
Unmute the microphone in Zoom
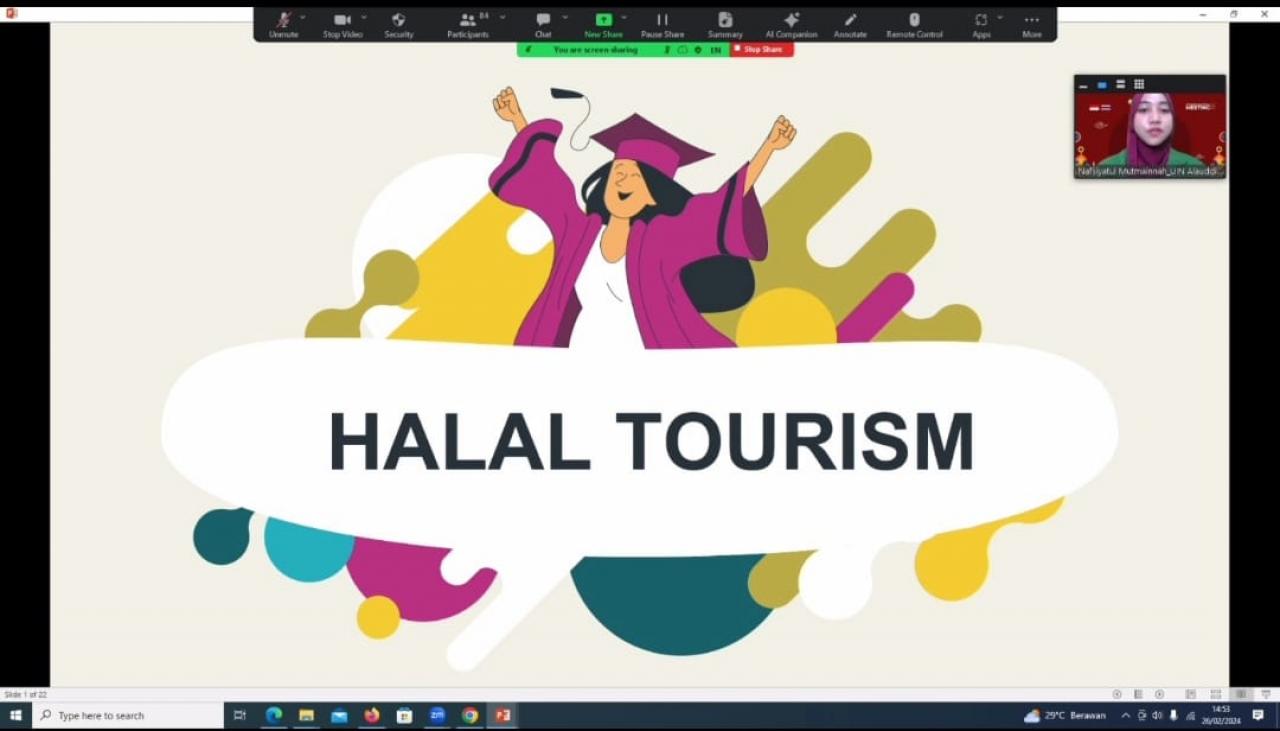pyautogui.click(x=283, y=22)
